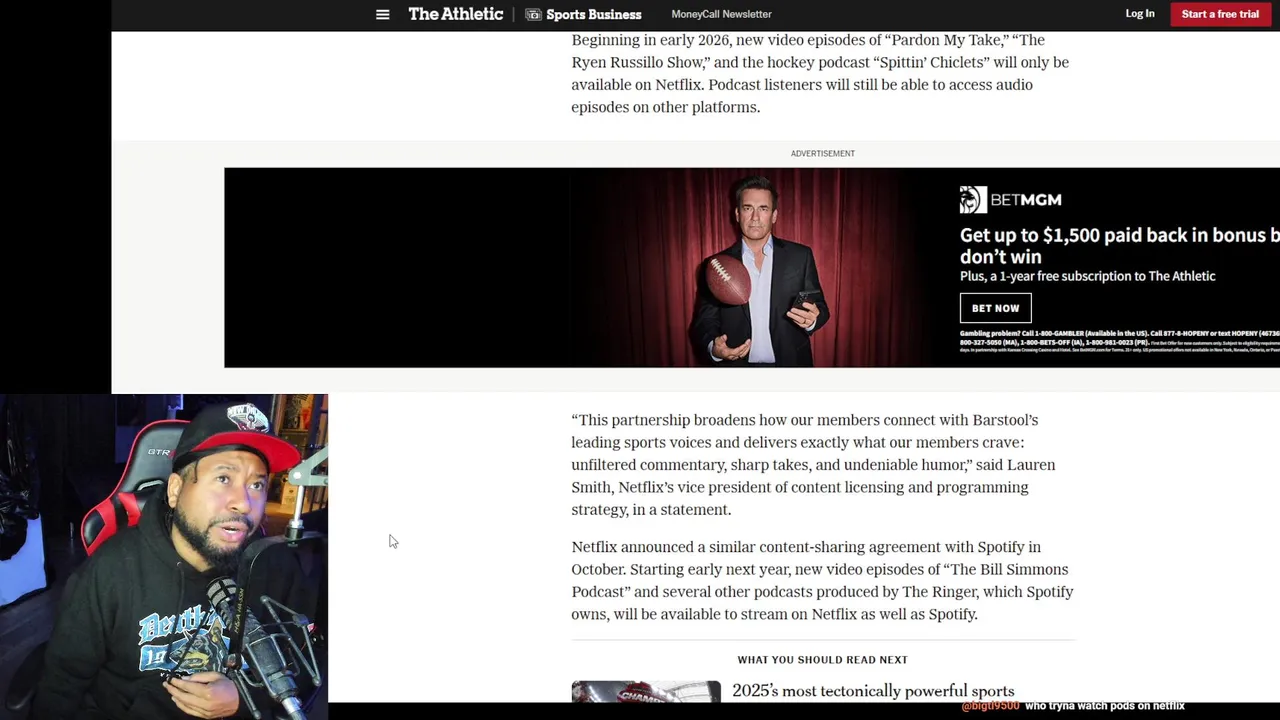Click the webcam overlay of the streamer
This screenshot has width=1280, height=720.
[164, 556]
